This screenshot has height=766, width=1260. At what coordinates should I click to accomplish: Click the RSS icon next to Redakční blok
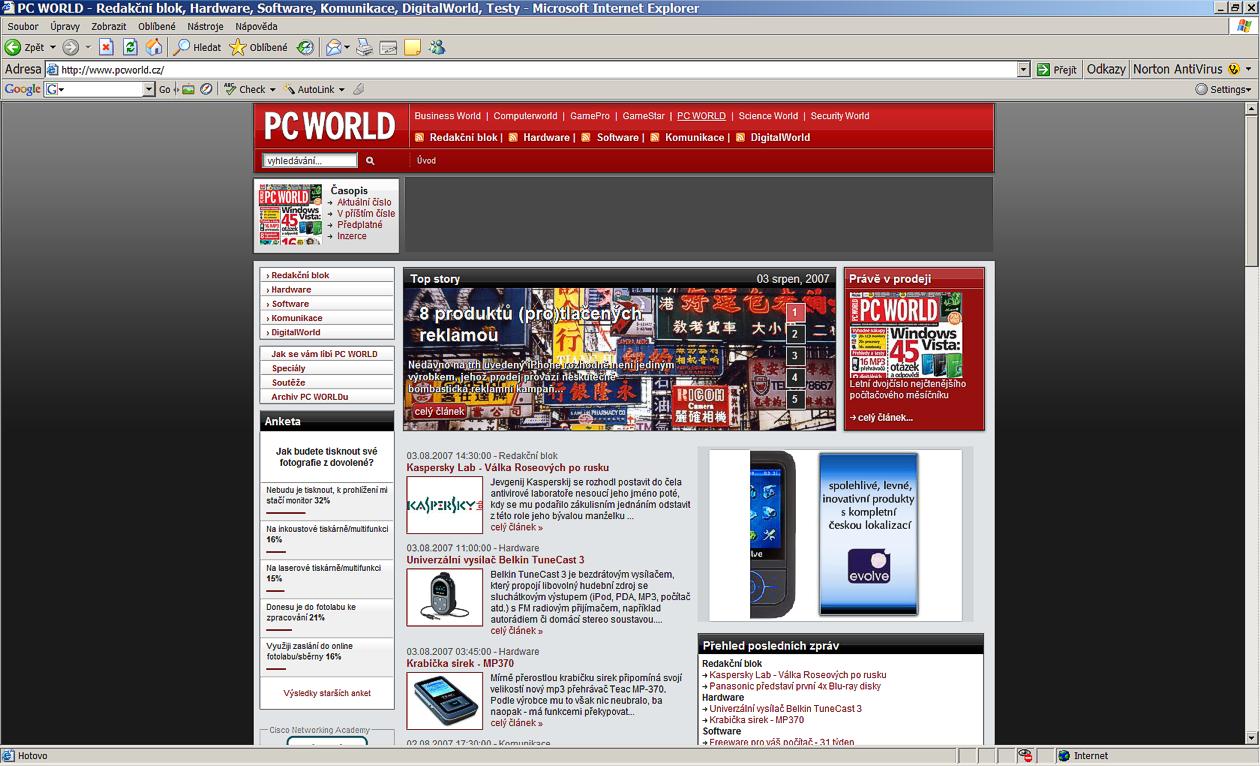click(420, 138)
